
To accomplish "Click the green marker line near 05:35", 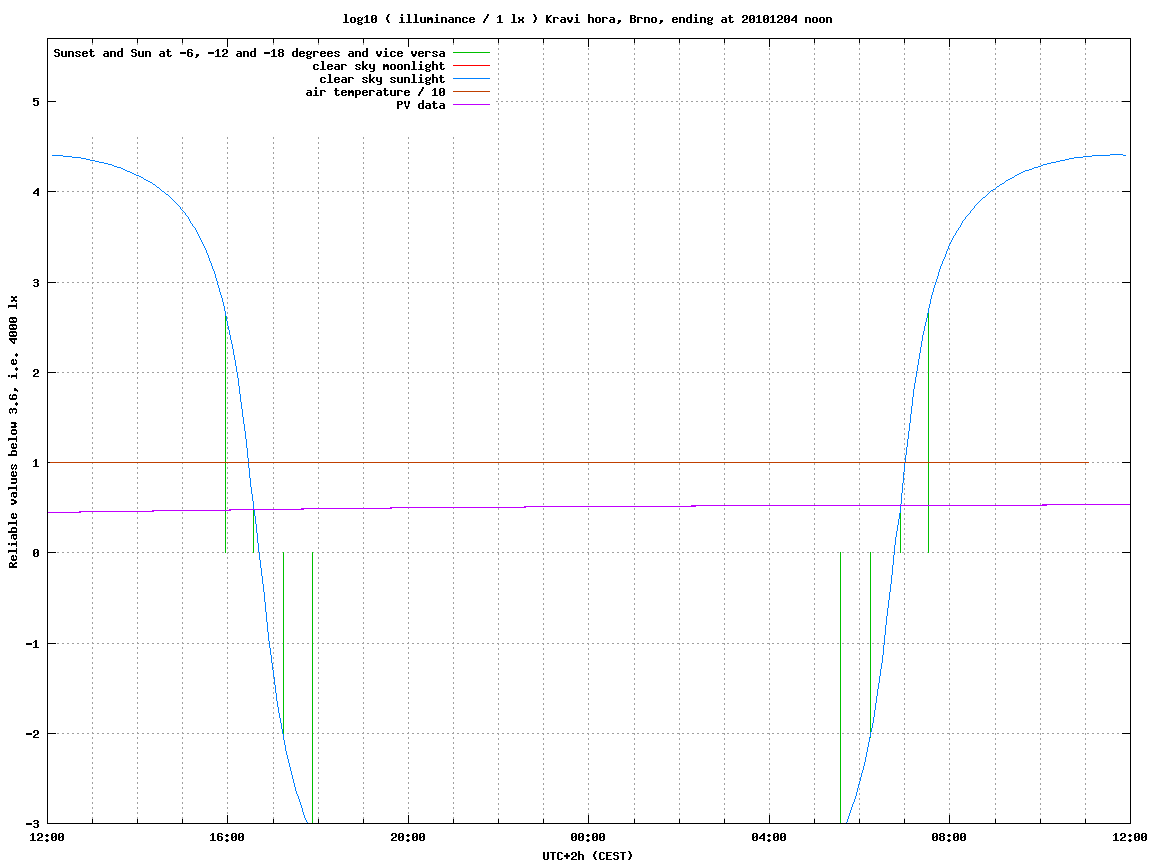I will 840,688.
